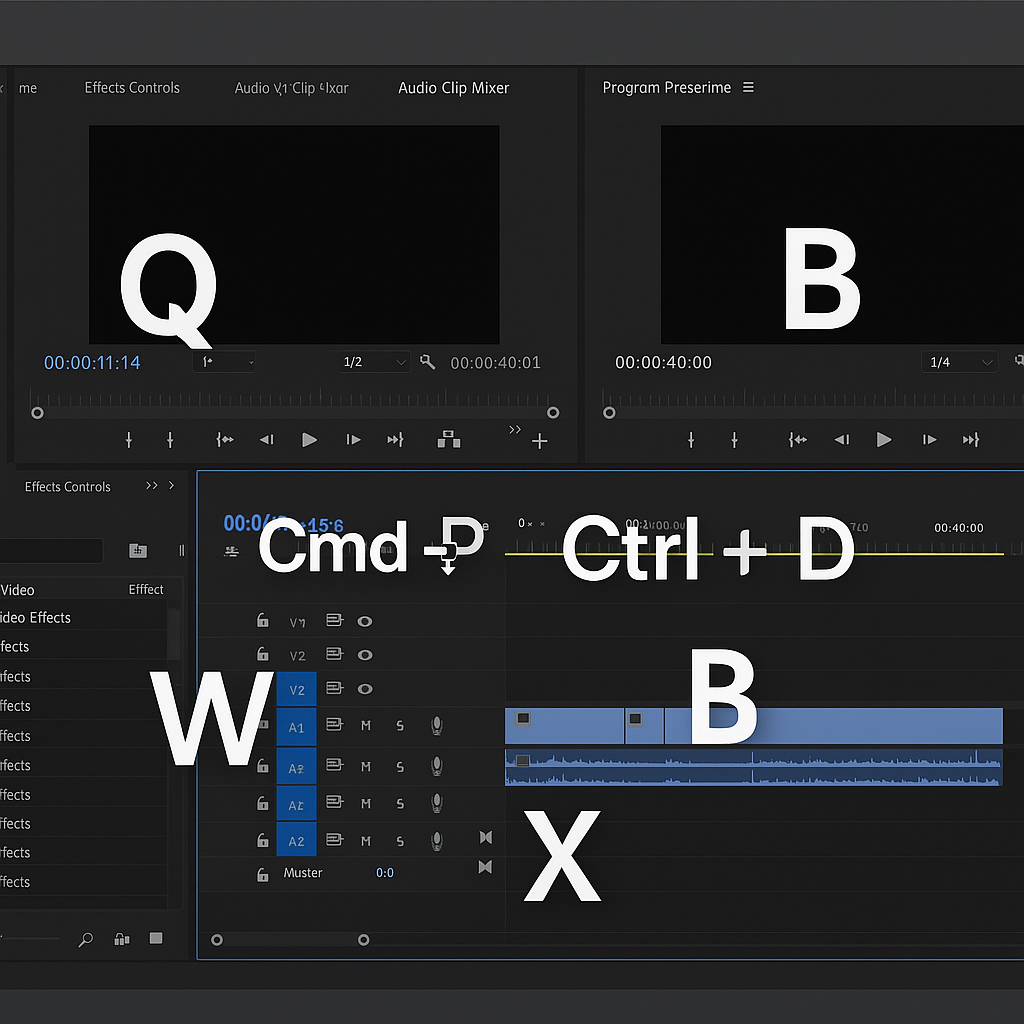The image size is (1024, 1024).
Task: Toggle eye visibility for the top video track
Action: [365, 621]
